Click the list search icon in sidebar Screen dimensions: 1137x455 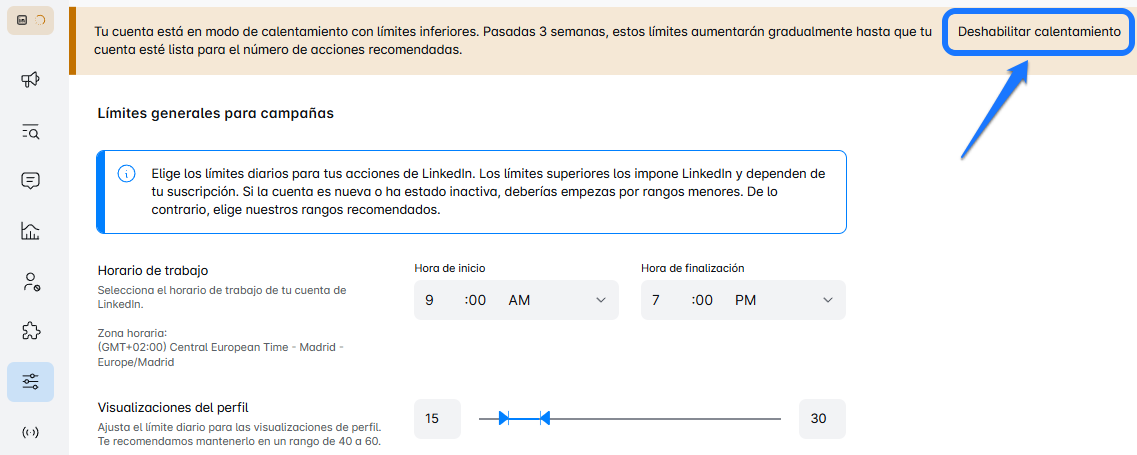pyautogui.click(x=30, y=131)
